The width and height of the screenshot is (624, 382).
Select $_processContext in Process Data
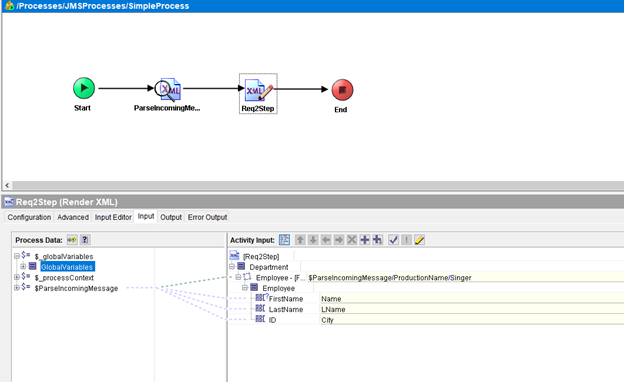coord(64,278)
